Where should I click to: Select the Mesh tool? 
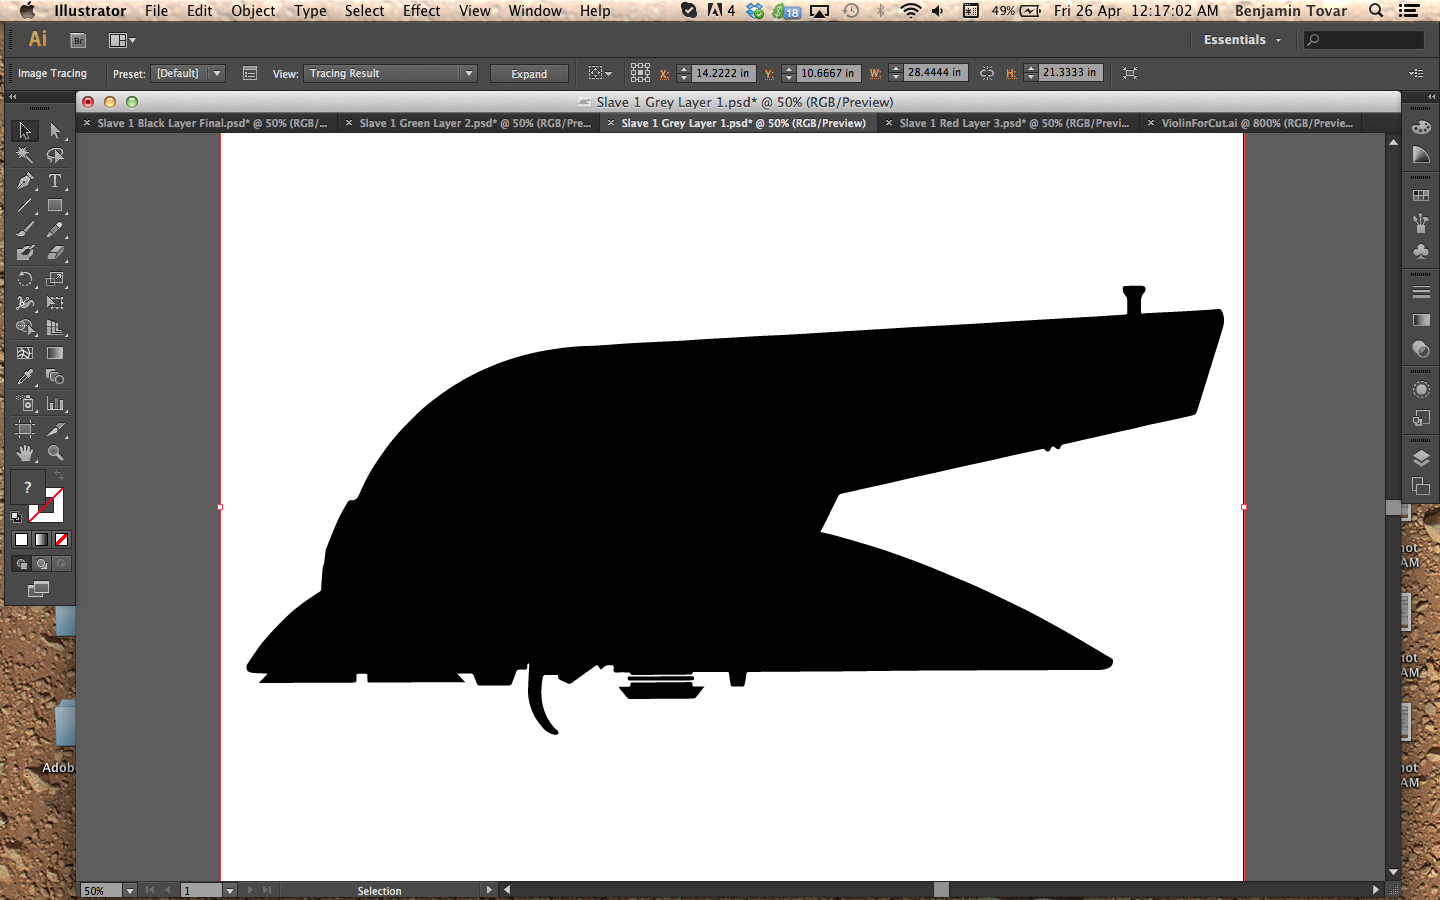coord(25,353)
